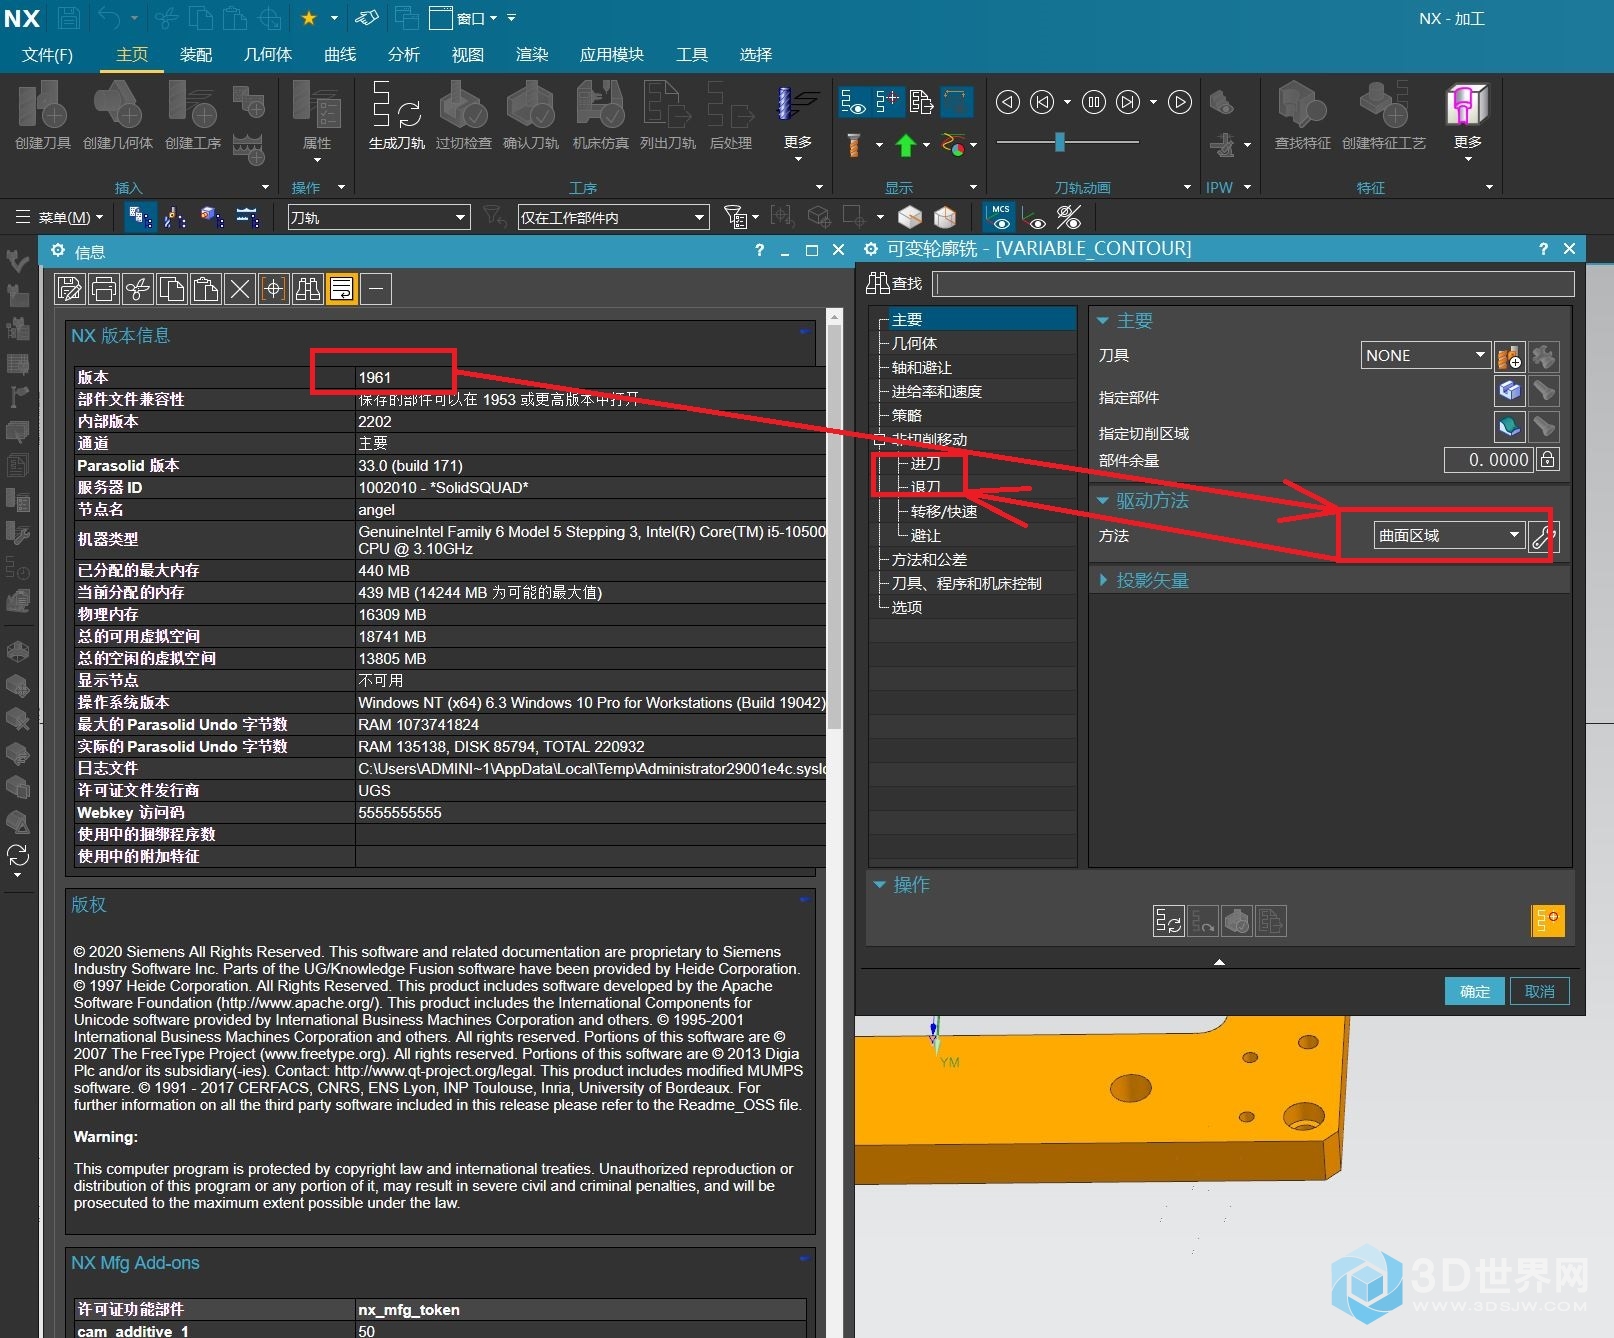Click the save-as icon in Info toolbar
This screenshot has width=1614, height=1338.
pyautogui.click(x=69, y=290)
